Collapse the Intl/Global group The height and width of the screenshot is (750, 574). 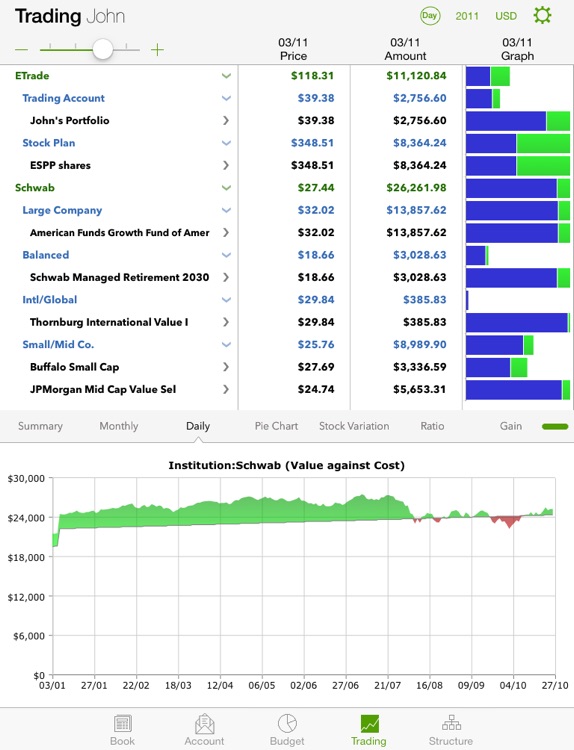tap(226, 300)
